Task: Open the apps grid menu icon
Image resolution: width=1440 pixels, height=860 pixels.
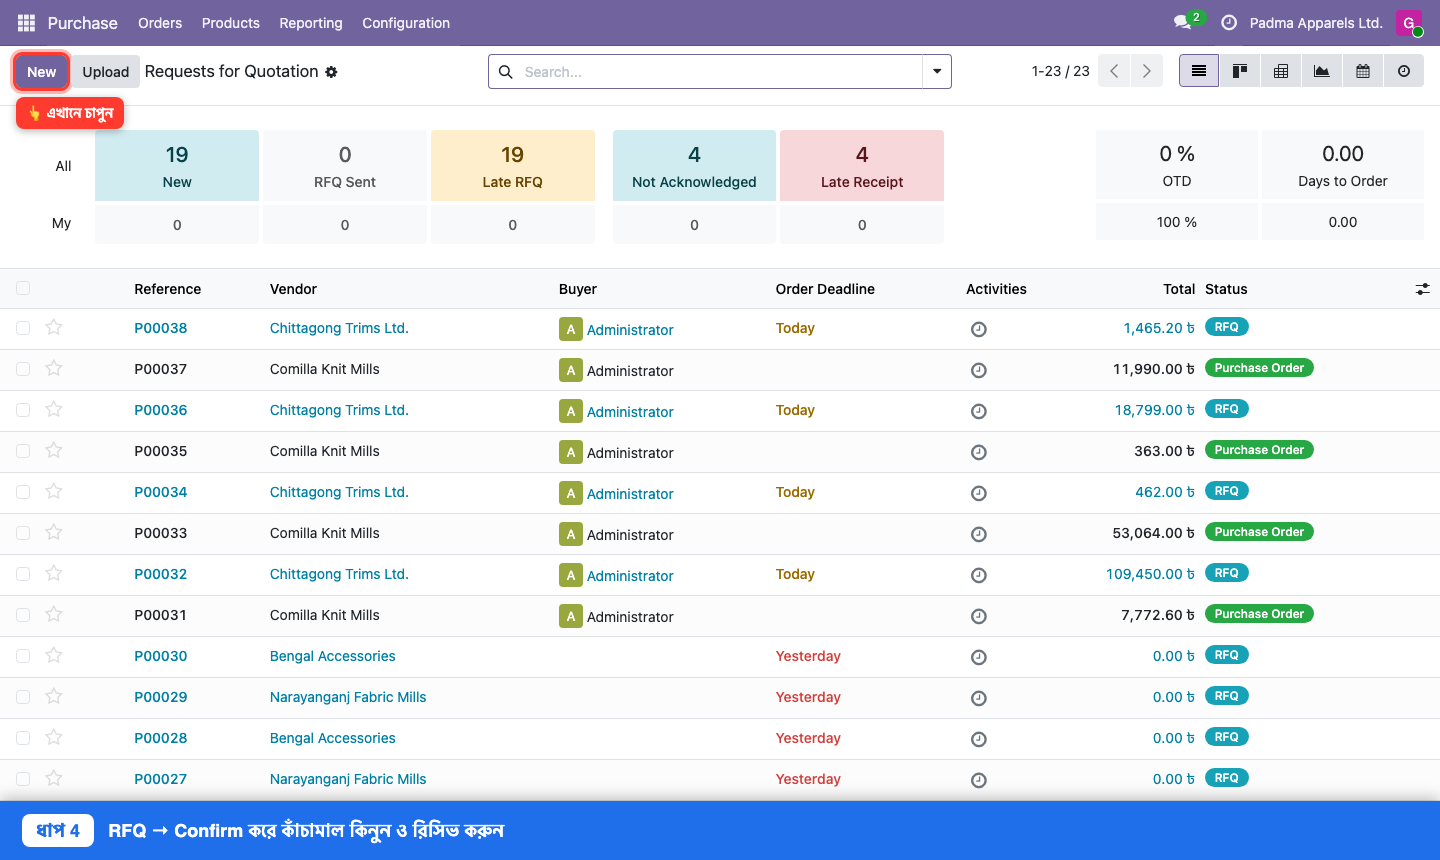Action: 26,22
